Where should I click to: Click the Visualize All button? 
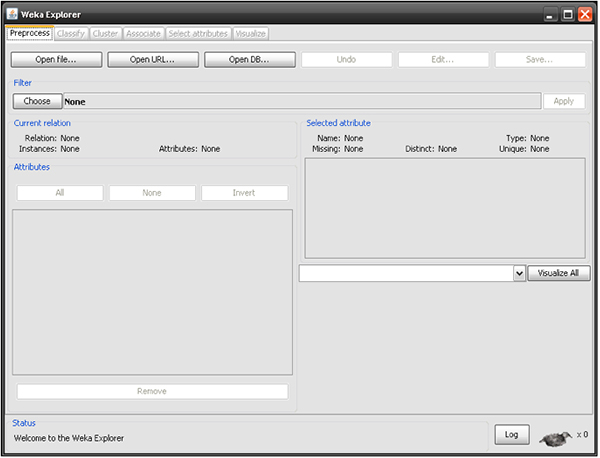point(559,273)
